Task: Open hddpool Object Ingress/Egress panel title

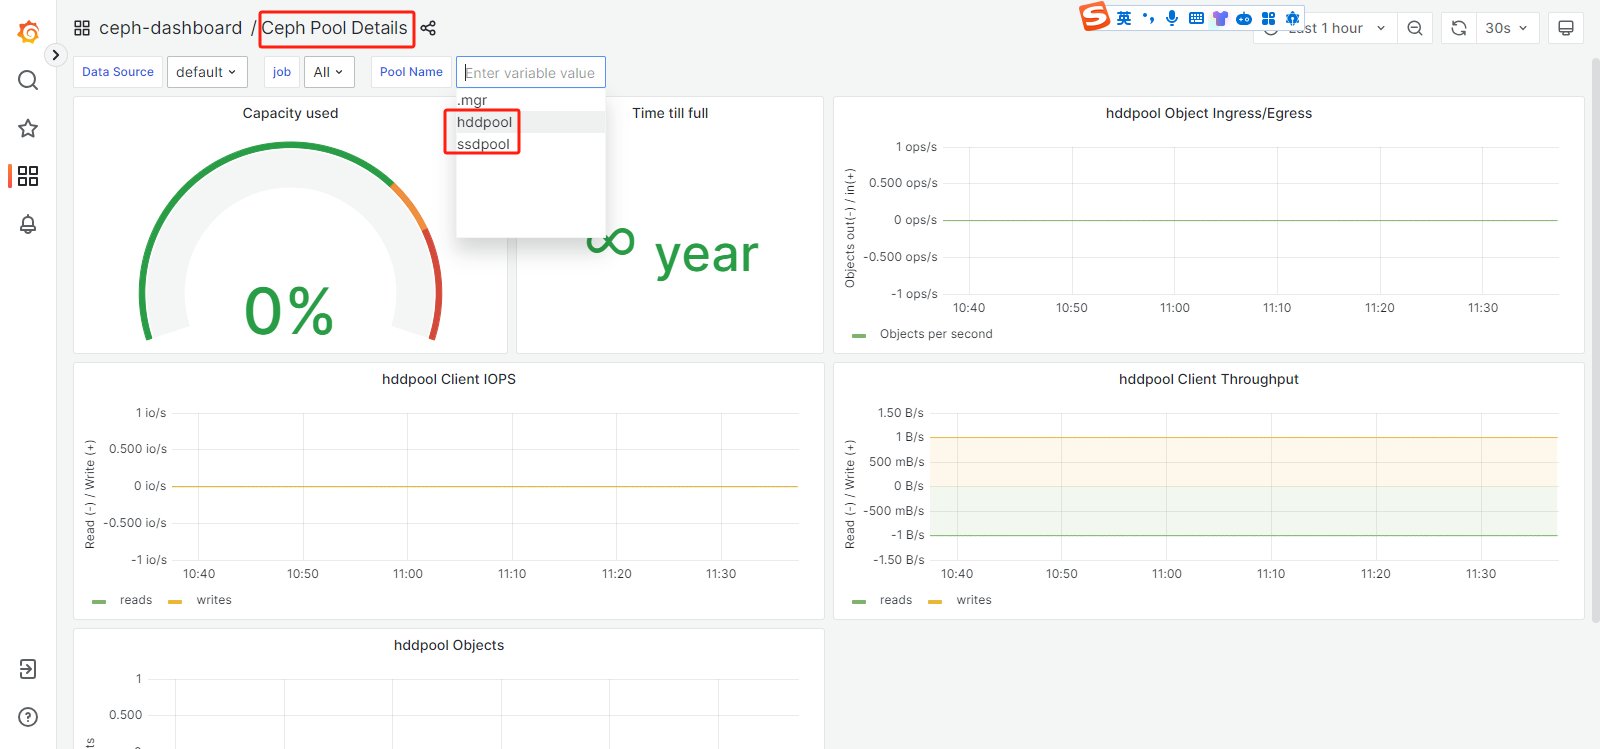Action: pos(1209,113)
